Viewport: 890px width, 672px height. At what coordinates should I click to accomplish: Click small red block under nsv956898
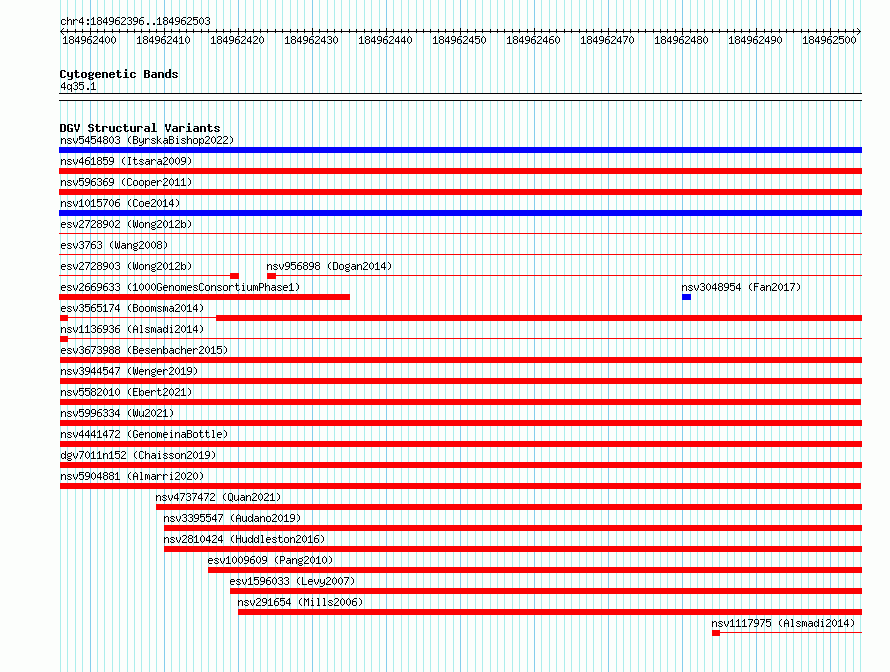click(271, 276)
